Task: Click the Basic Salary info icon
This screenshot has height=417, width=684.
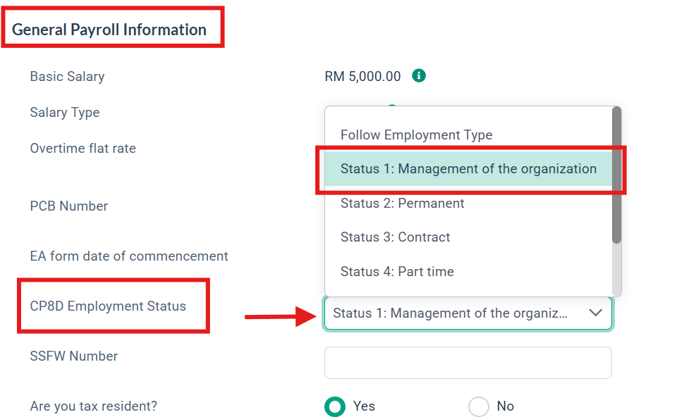Action: coord(419,75)
